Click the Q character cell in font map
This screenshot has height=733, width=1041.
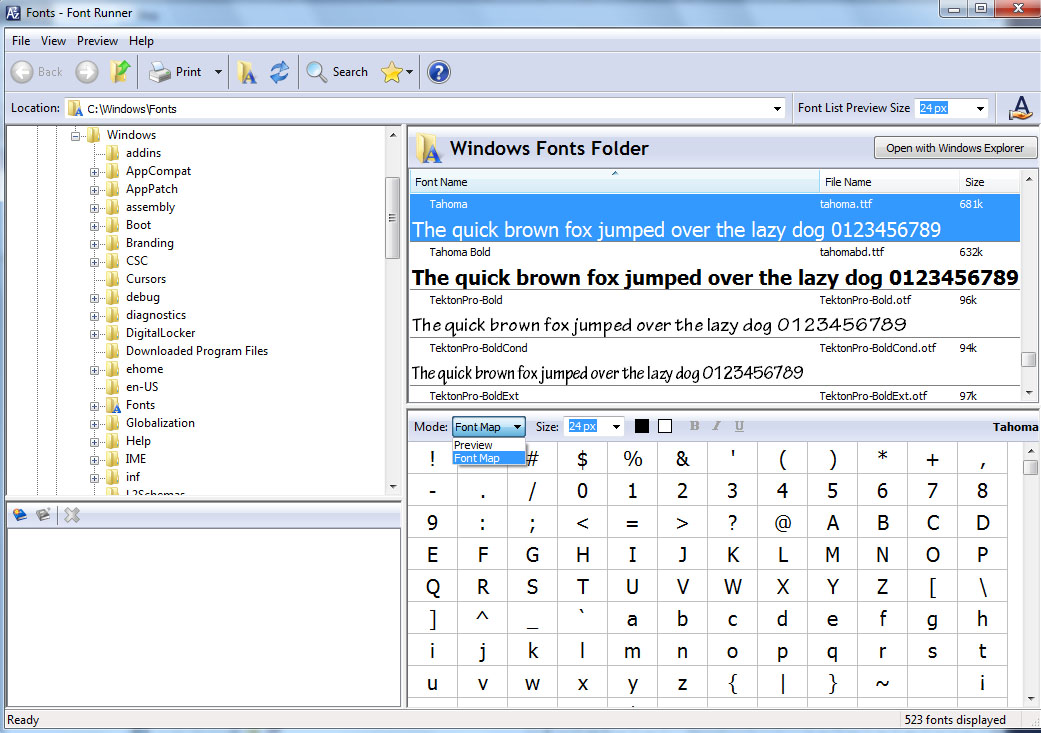click(x=432, y=587)
